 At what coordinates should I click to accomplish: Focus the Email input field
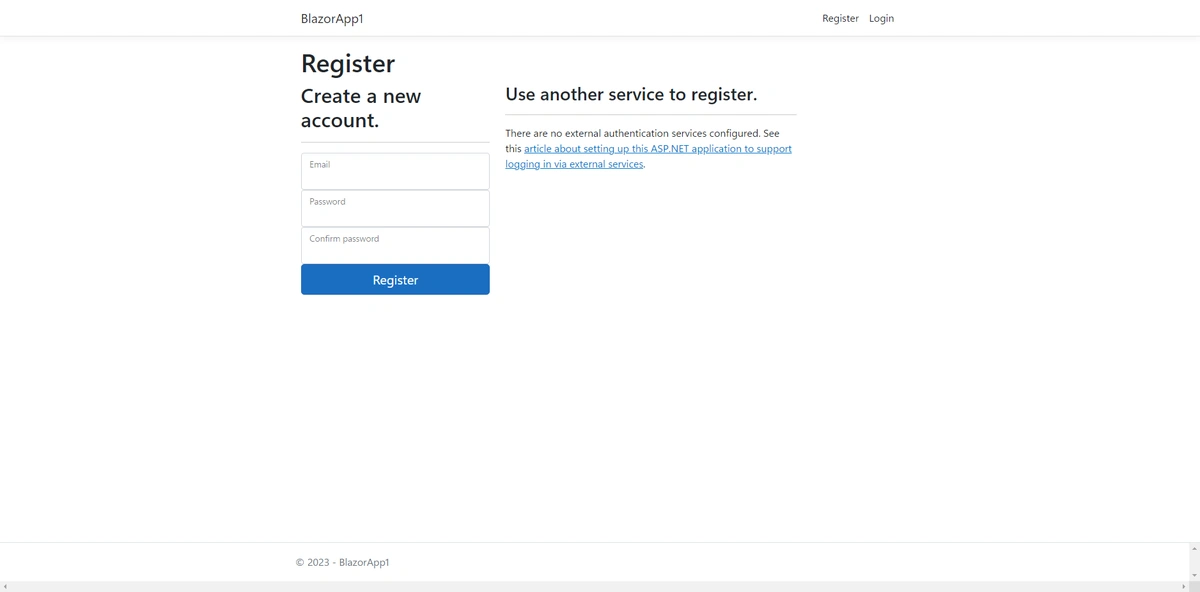395,172
